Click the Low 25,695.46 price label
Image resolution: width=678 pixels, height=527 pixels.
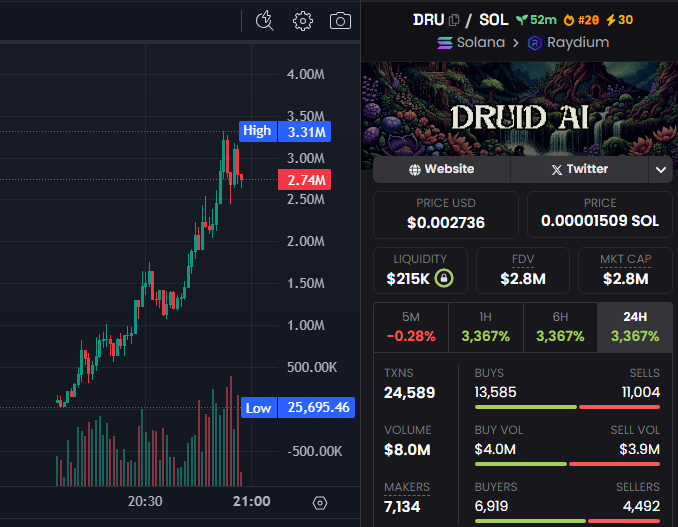298,407
